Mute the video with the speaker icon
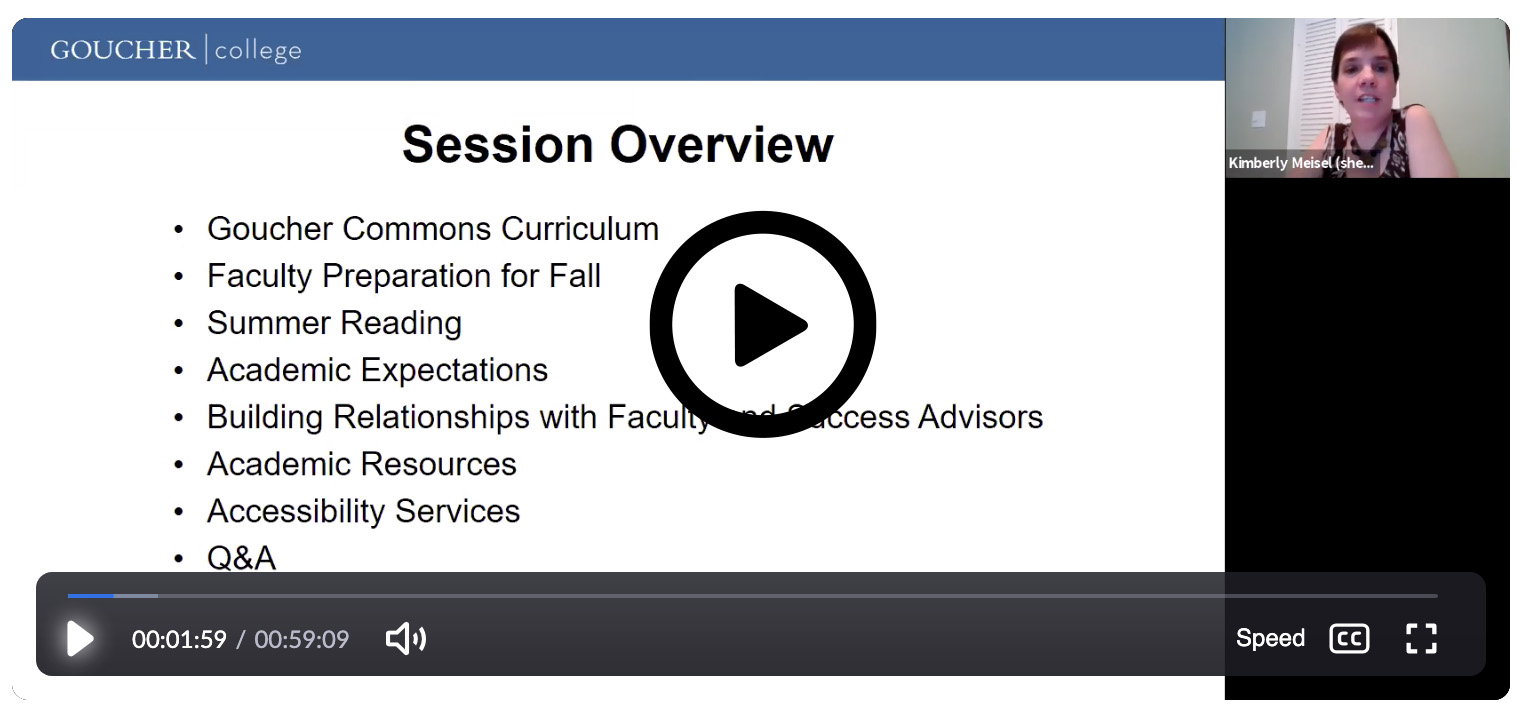Image resolution: width=1526 pixels, height=714 pixels. [x=405, y=638]
